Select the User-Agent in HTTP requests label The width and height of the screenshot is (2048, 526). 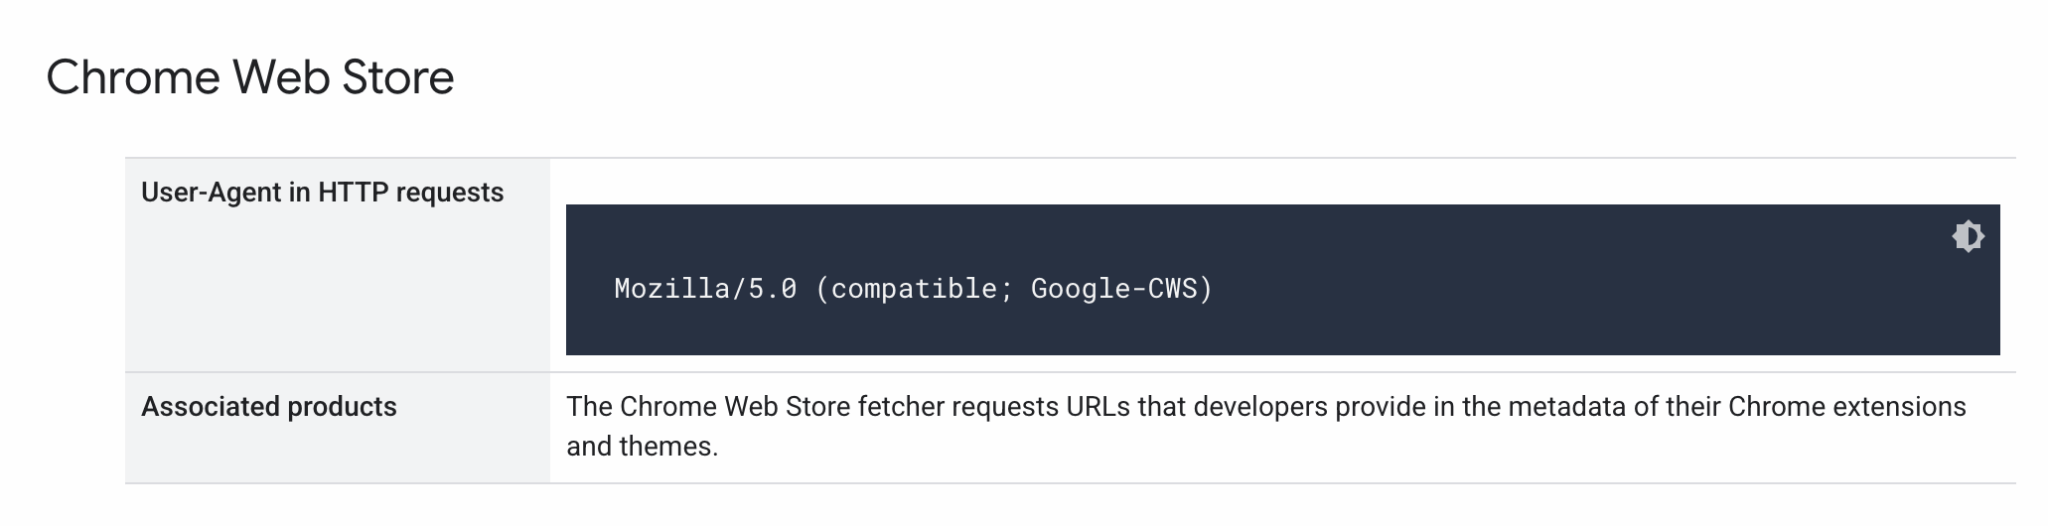pyautogui.click(x=322, y=192)
